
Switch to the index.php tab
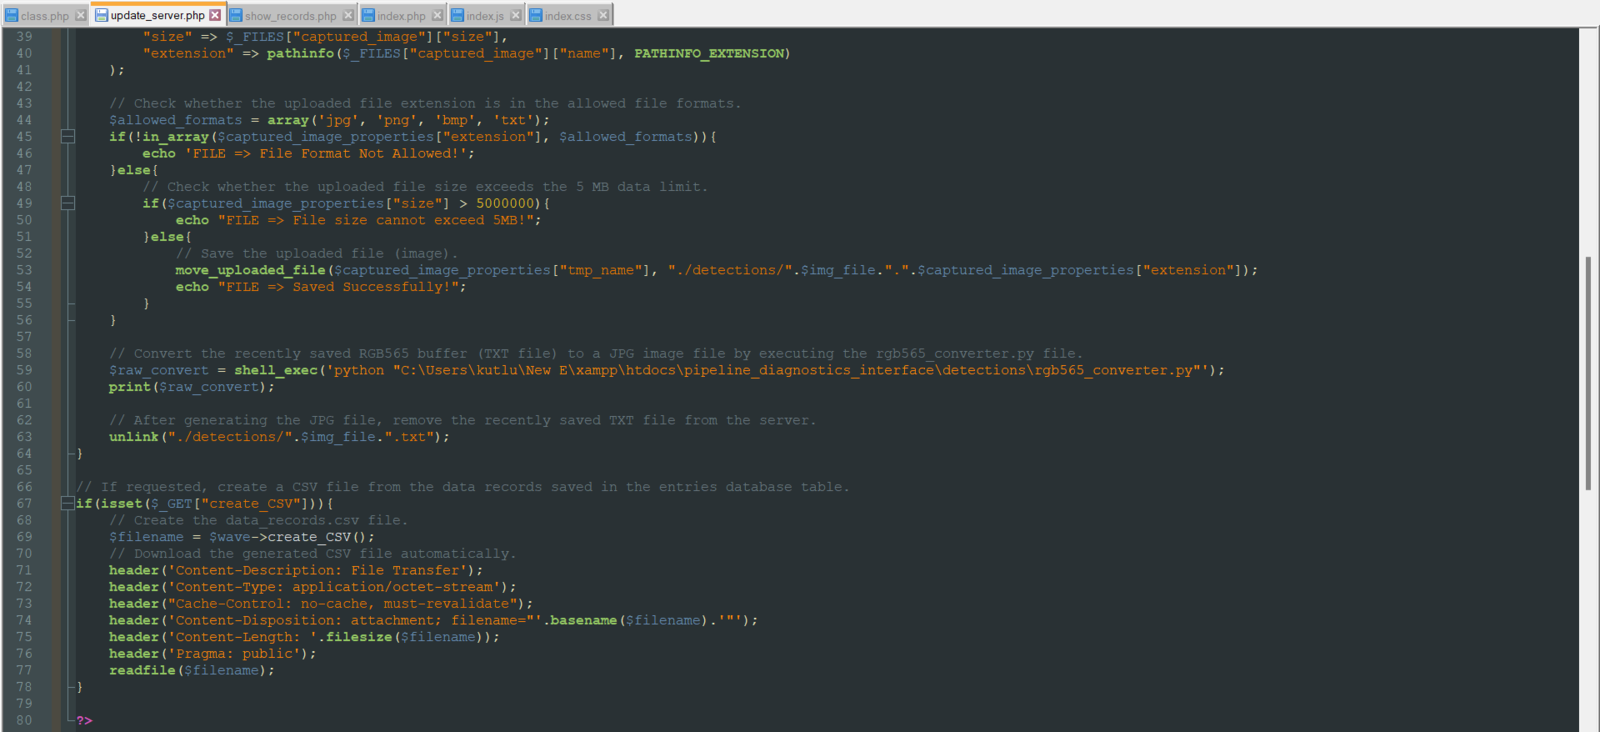pyautogui.click(x=400, y=15)
